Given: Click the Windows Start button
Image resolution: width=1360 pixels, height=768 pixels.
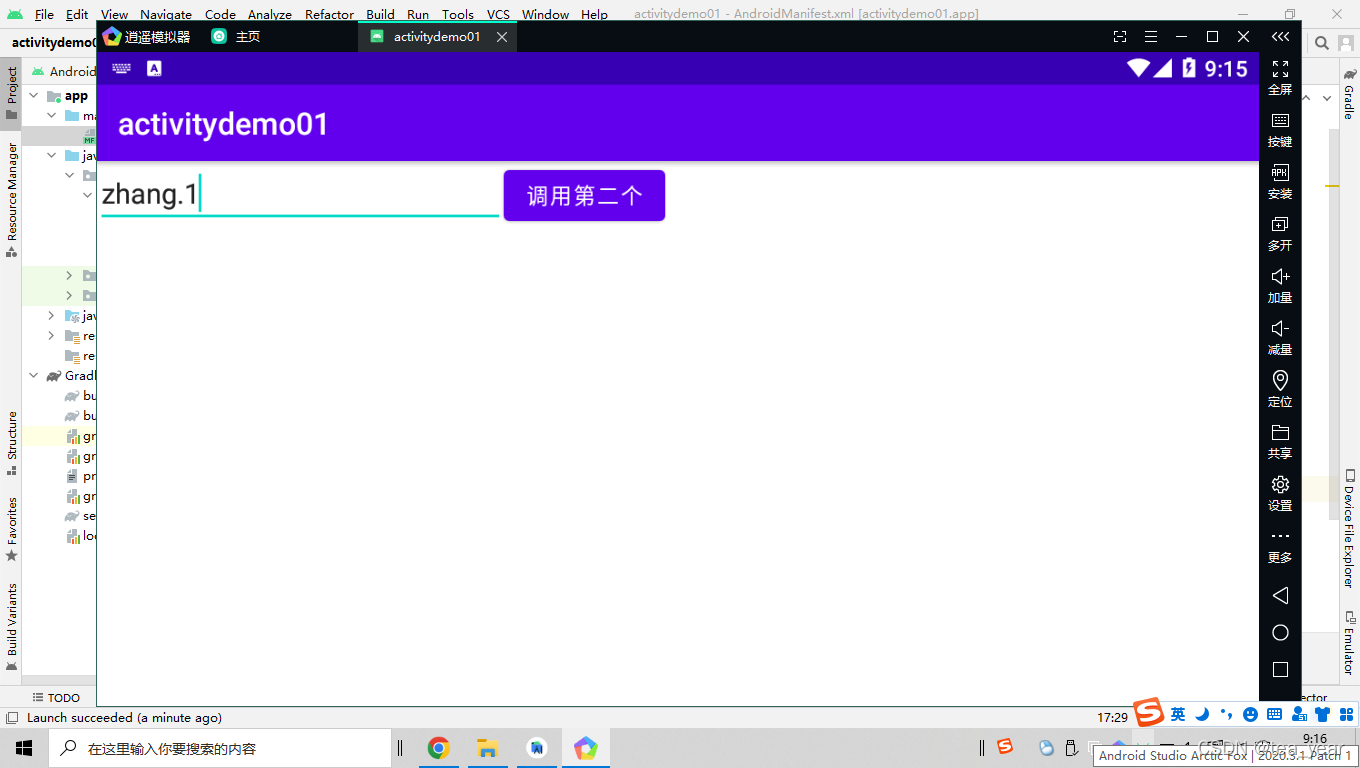Looking at the screenshot, I should click(24, 748).
